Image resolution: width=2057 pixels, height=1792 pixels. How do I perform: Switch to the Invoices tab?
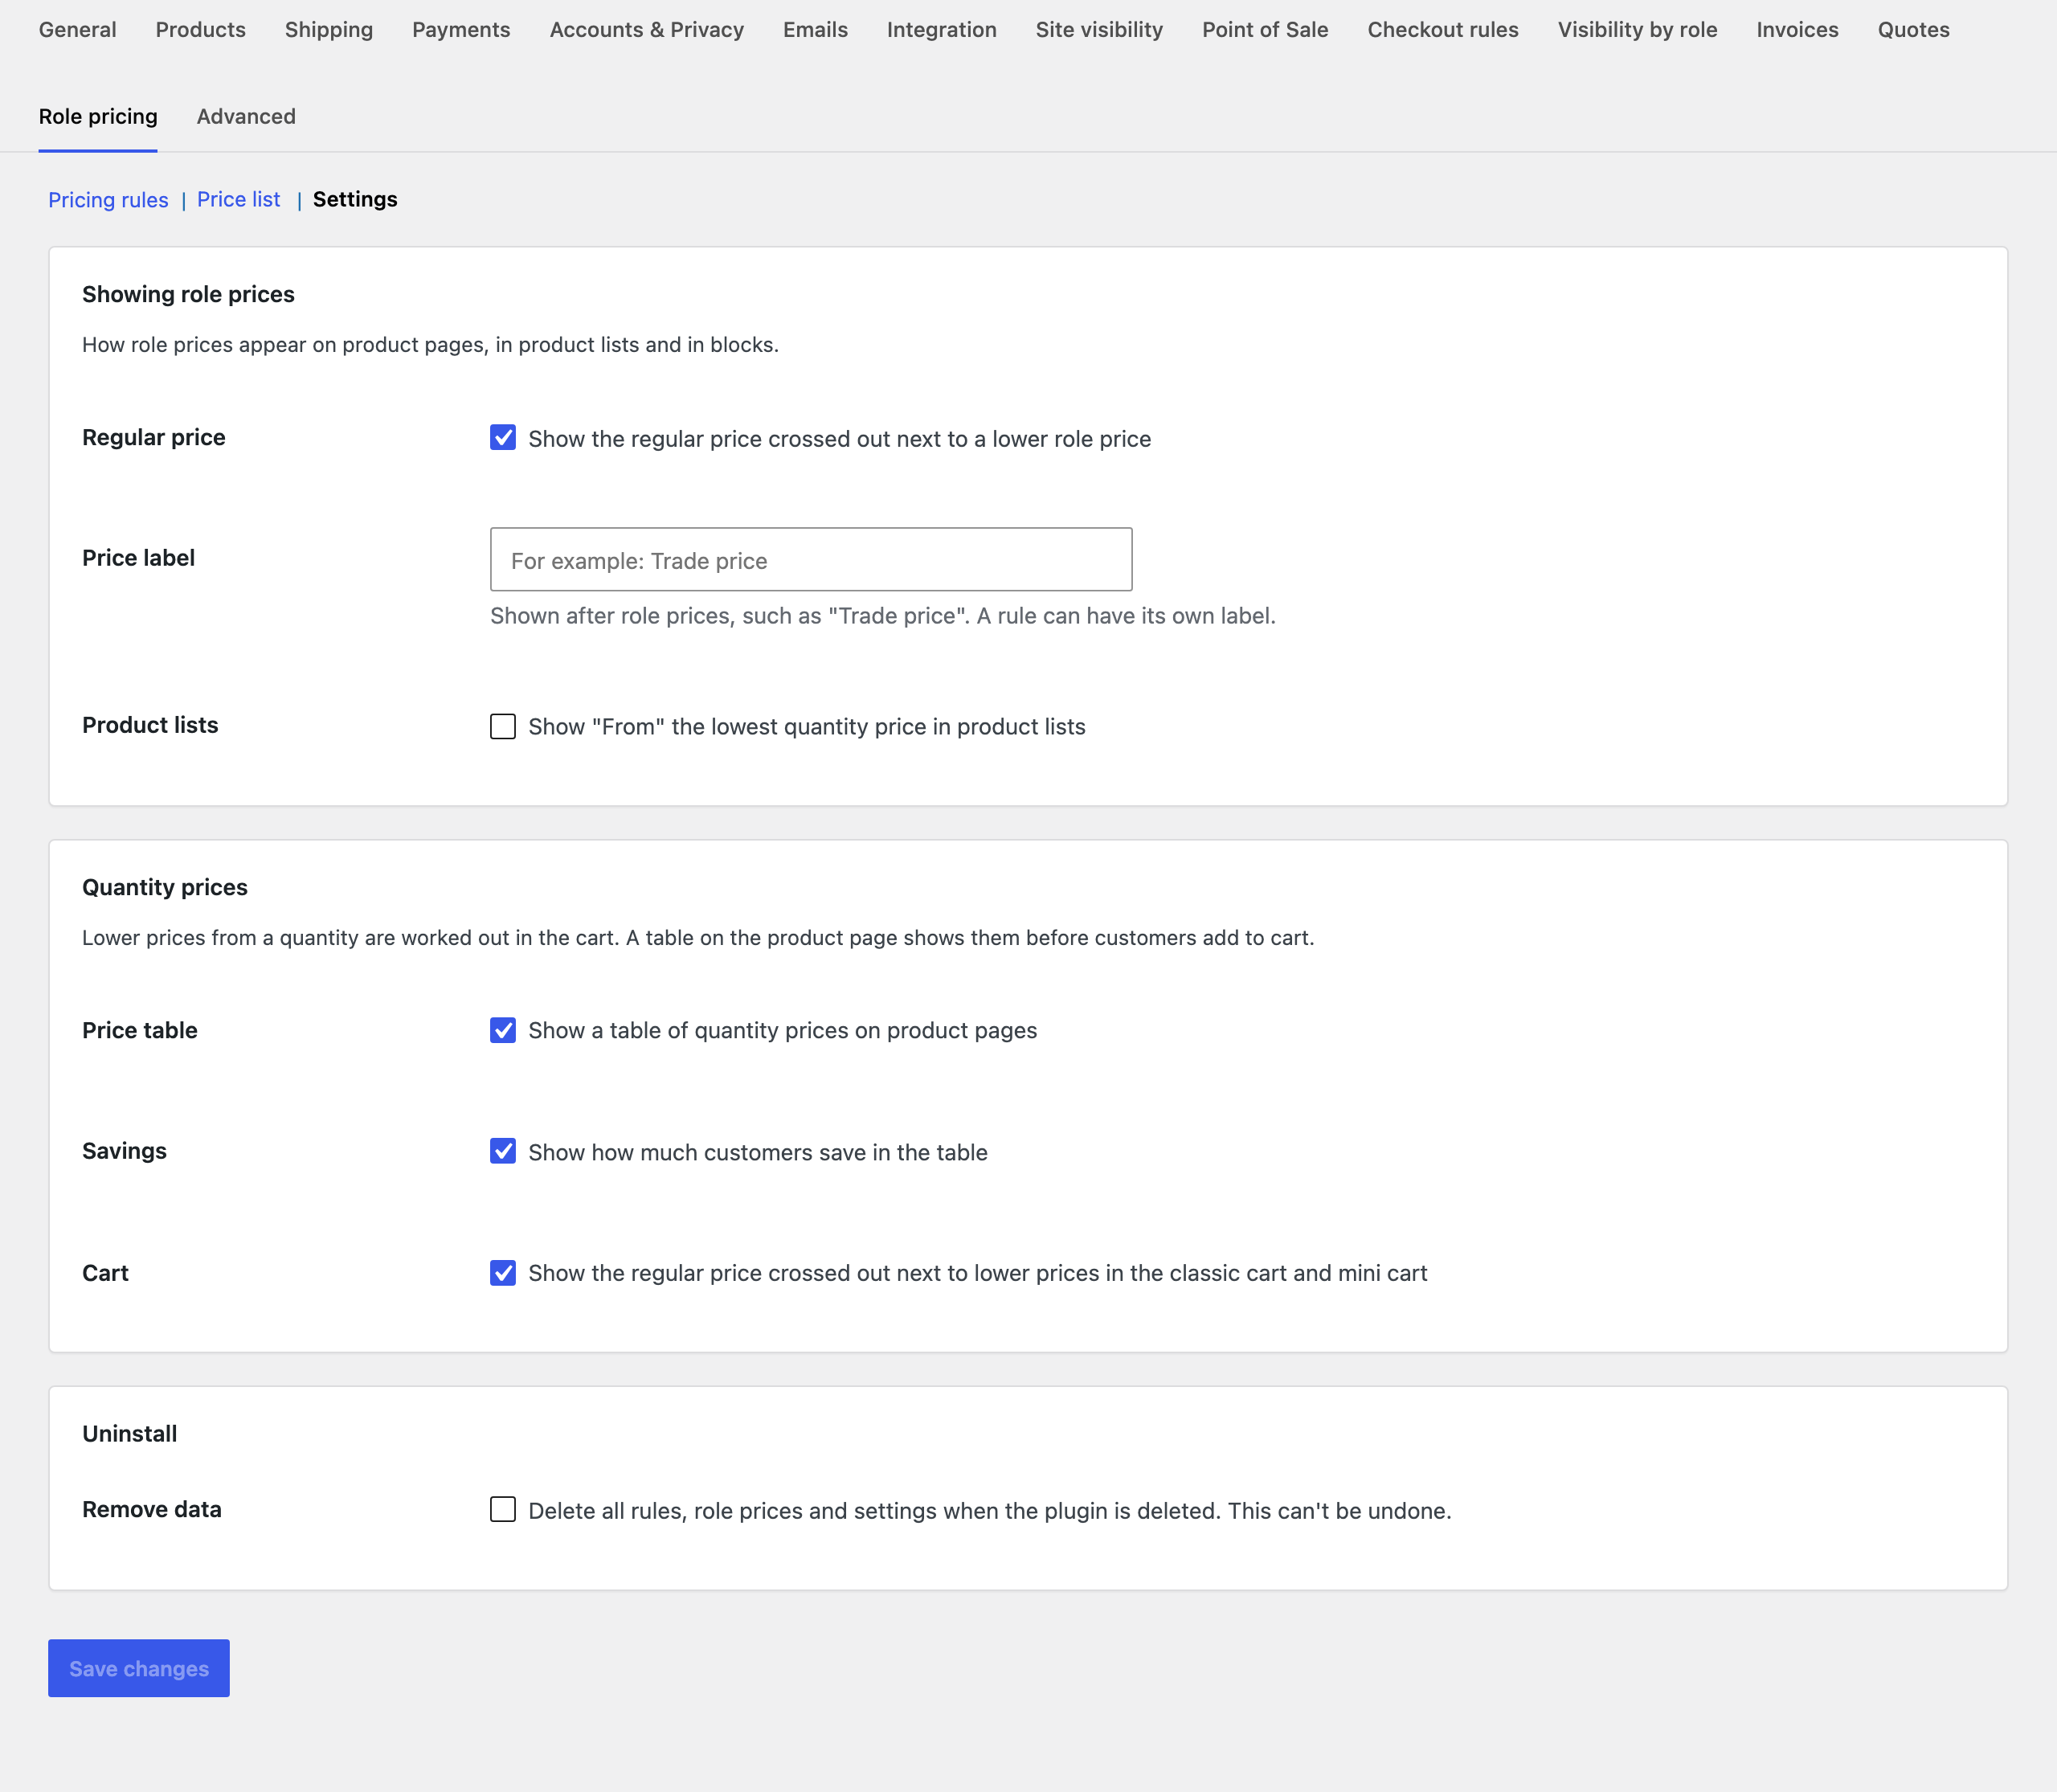tap(1797, 30)
